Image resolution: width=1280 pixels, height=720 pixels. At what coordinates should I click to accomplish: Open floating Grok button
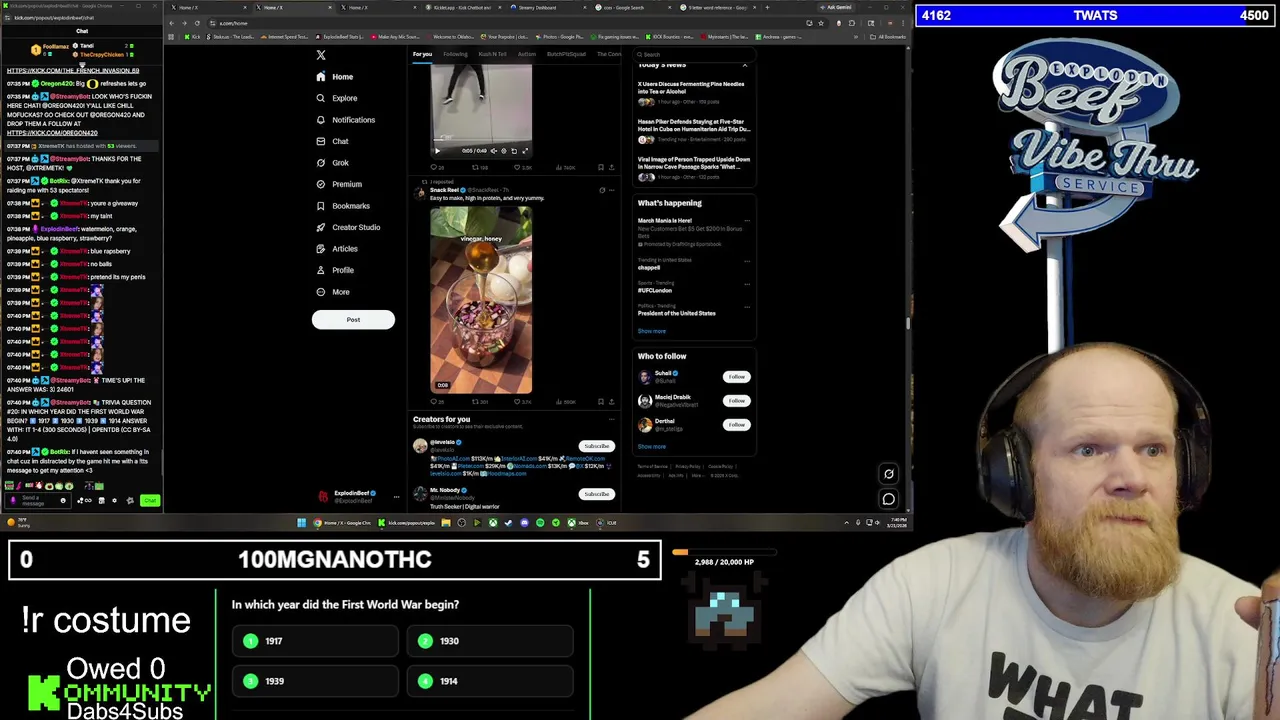tap(888, 475)
